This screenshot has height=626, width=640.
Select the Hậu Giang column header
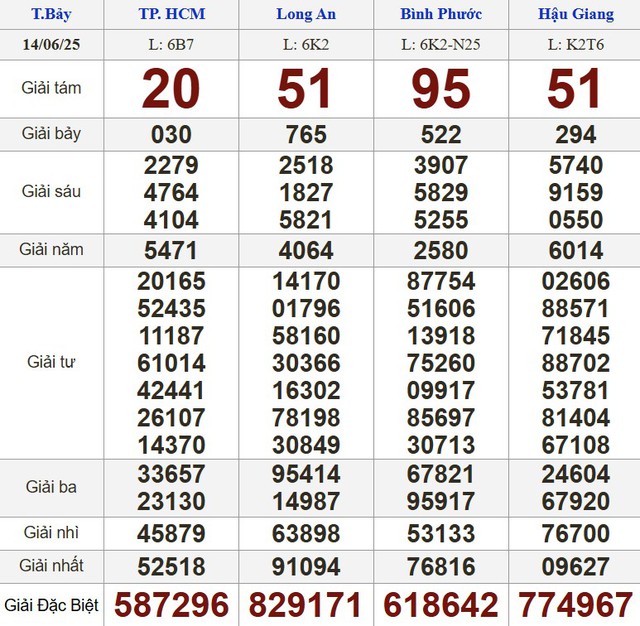point(575,14)
